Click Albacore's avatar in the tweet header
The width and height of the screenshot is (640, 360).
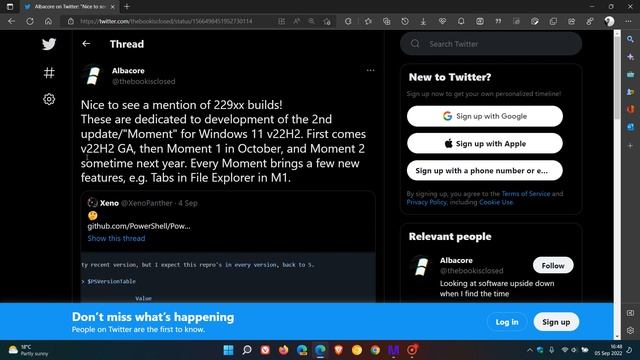tap(93, 76)
